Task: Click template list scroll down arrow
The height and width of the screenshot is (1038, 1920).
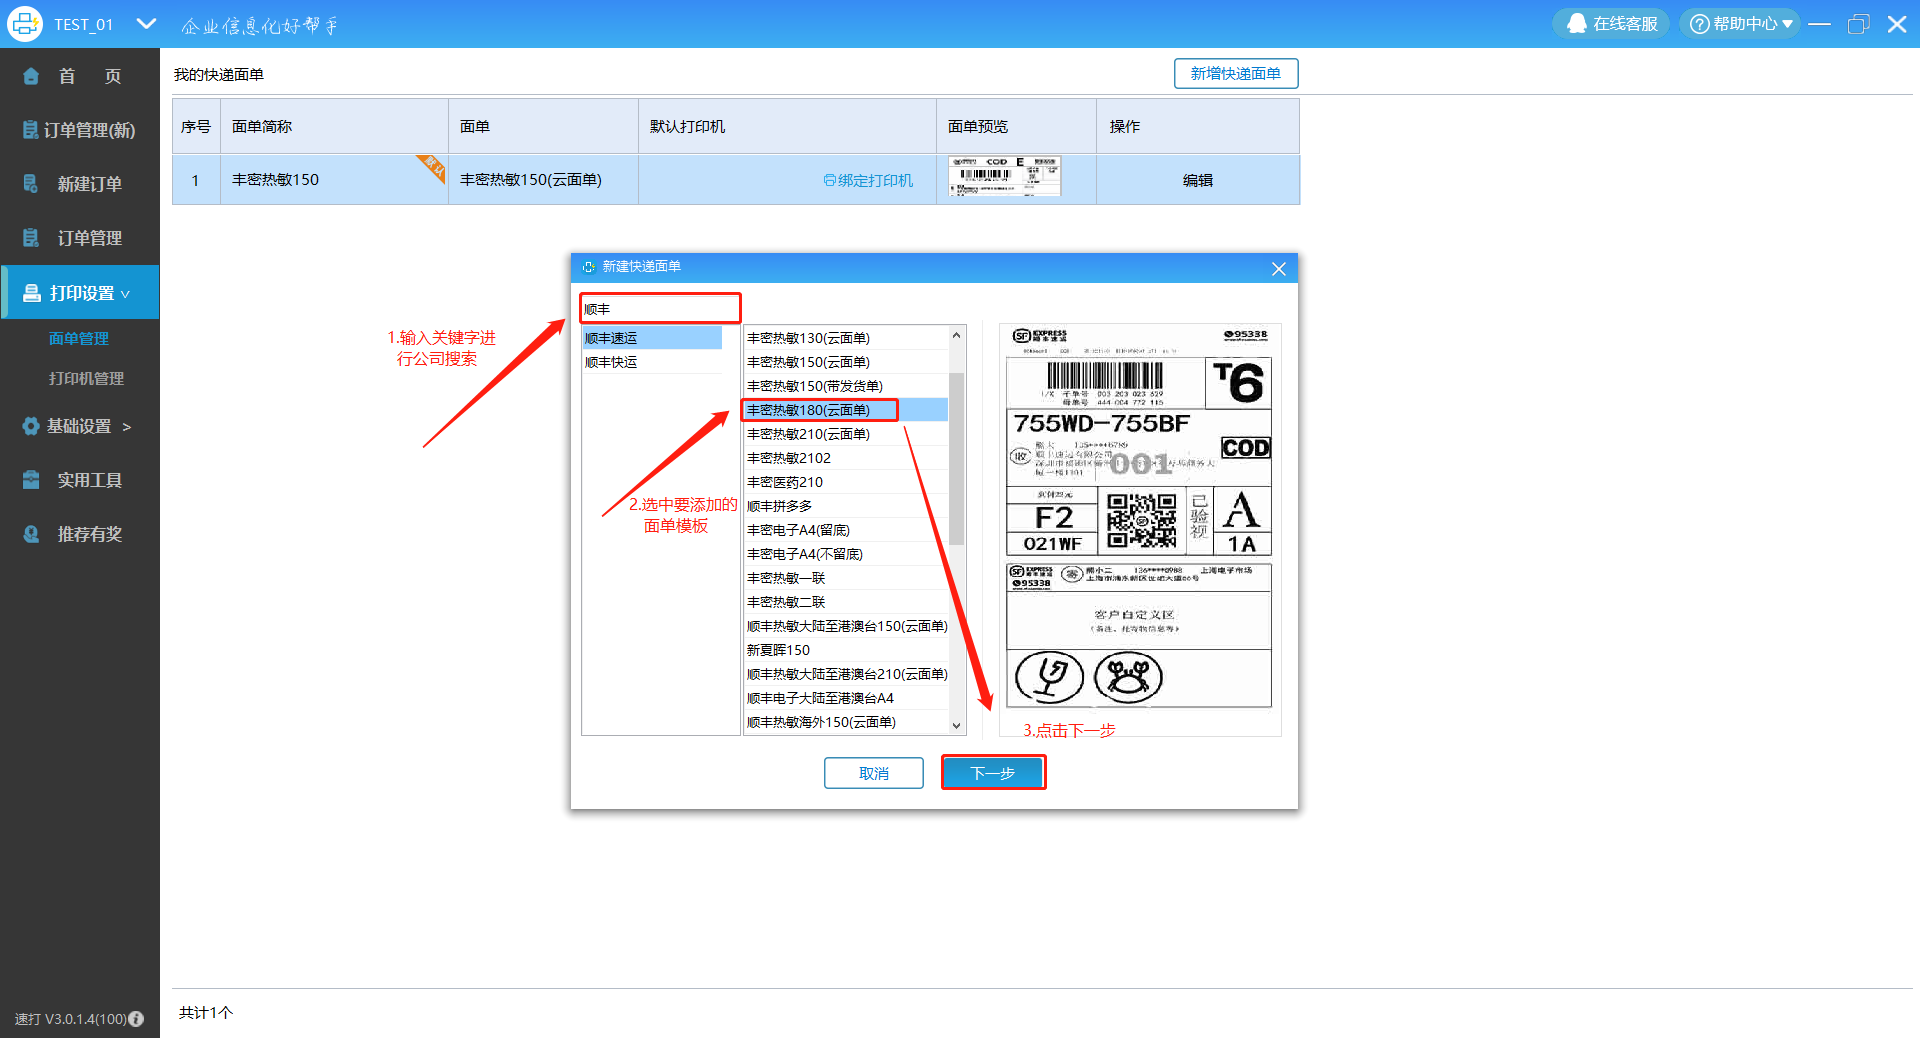Action: [x=957, y=726]
